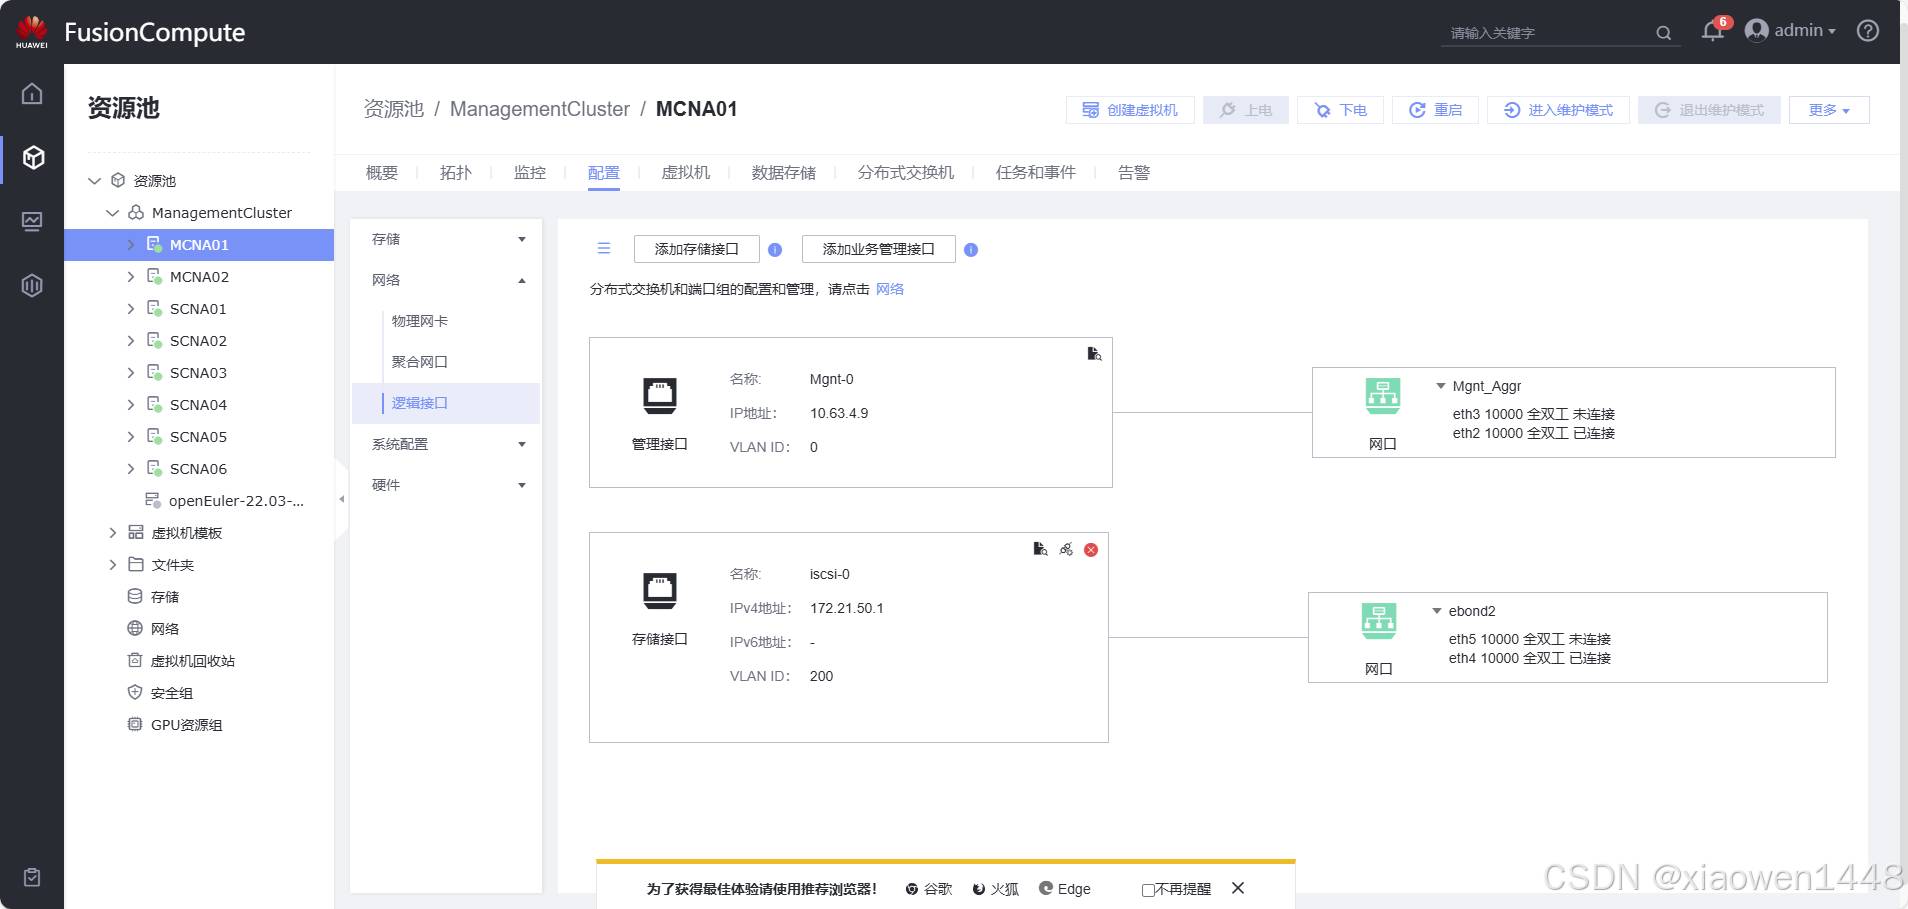1908x909 pixels.
Task: Click the notification bell icon
Action: 1712,31
